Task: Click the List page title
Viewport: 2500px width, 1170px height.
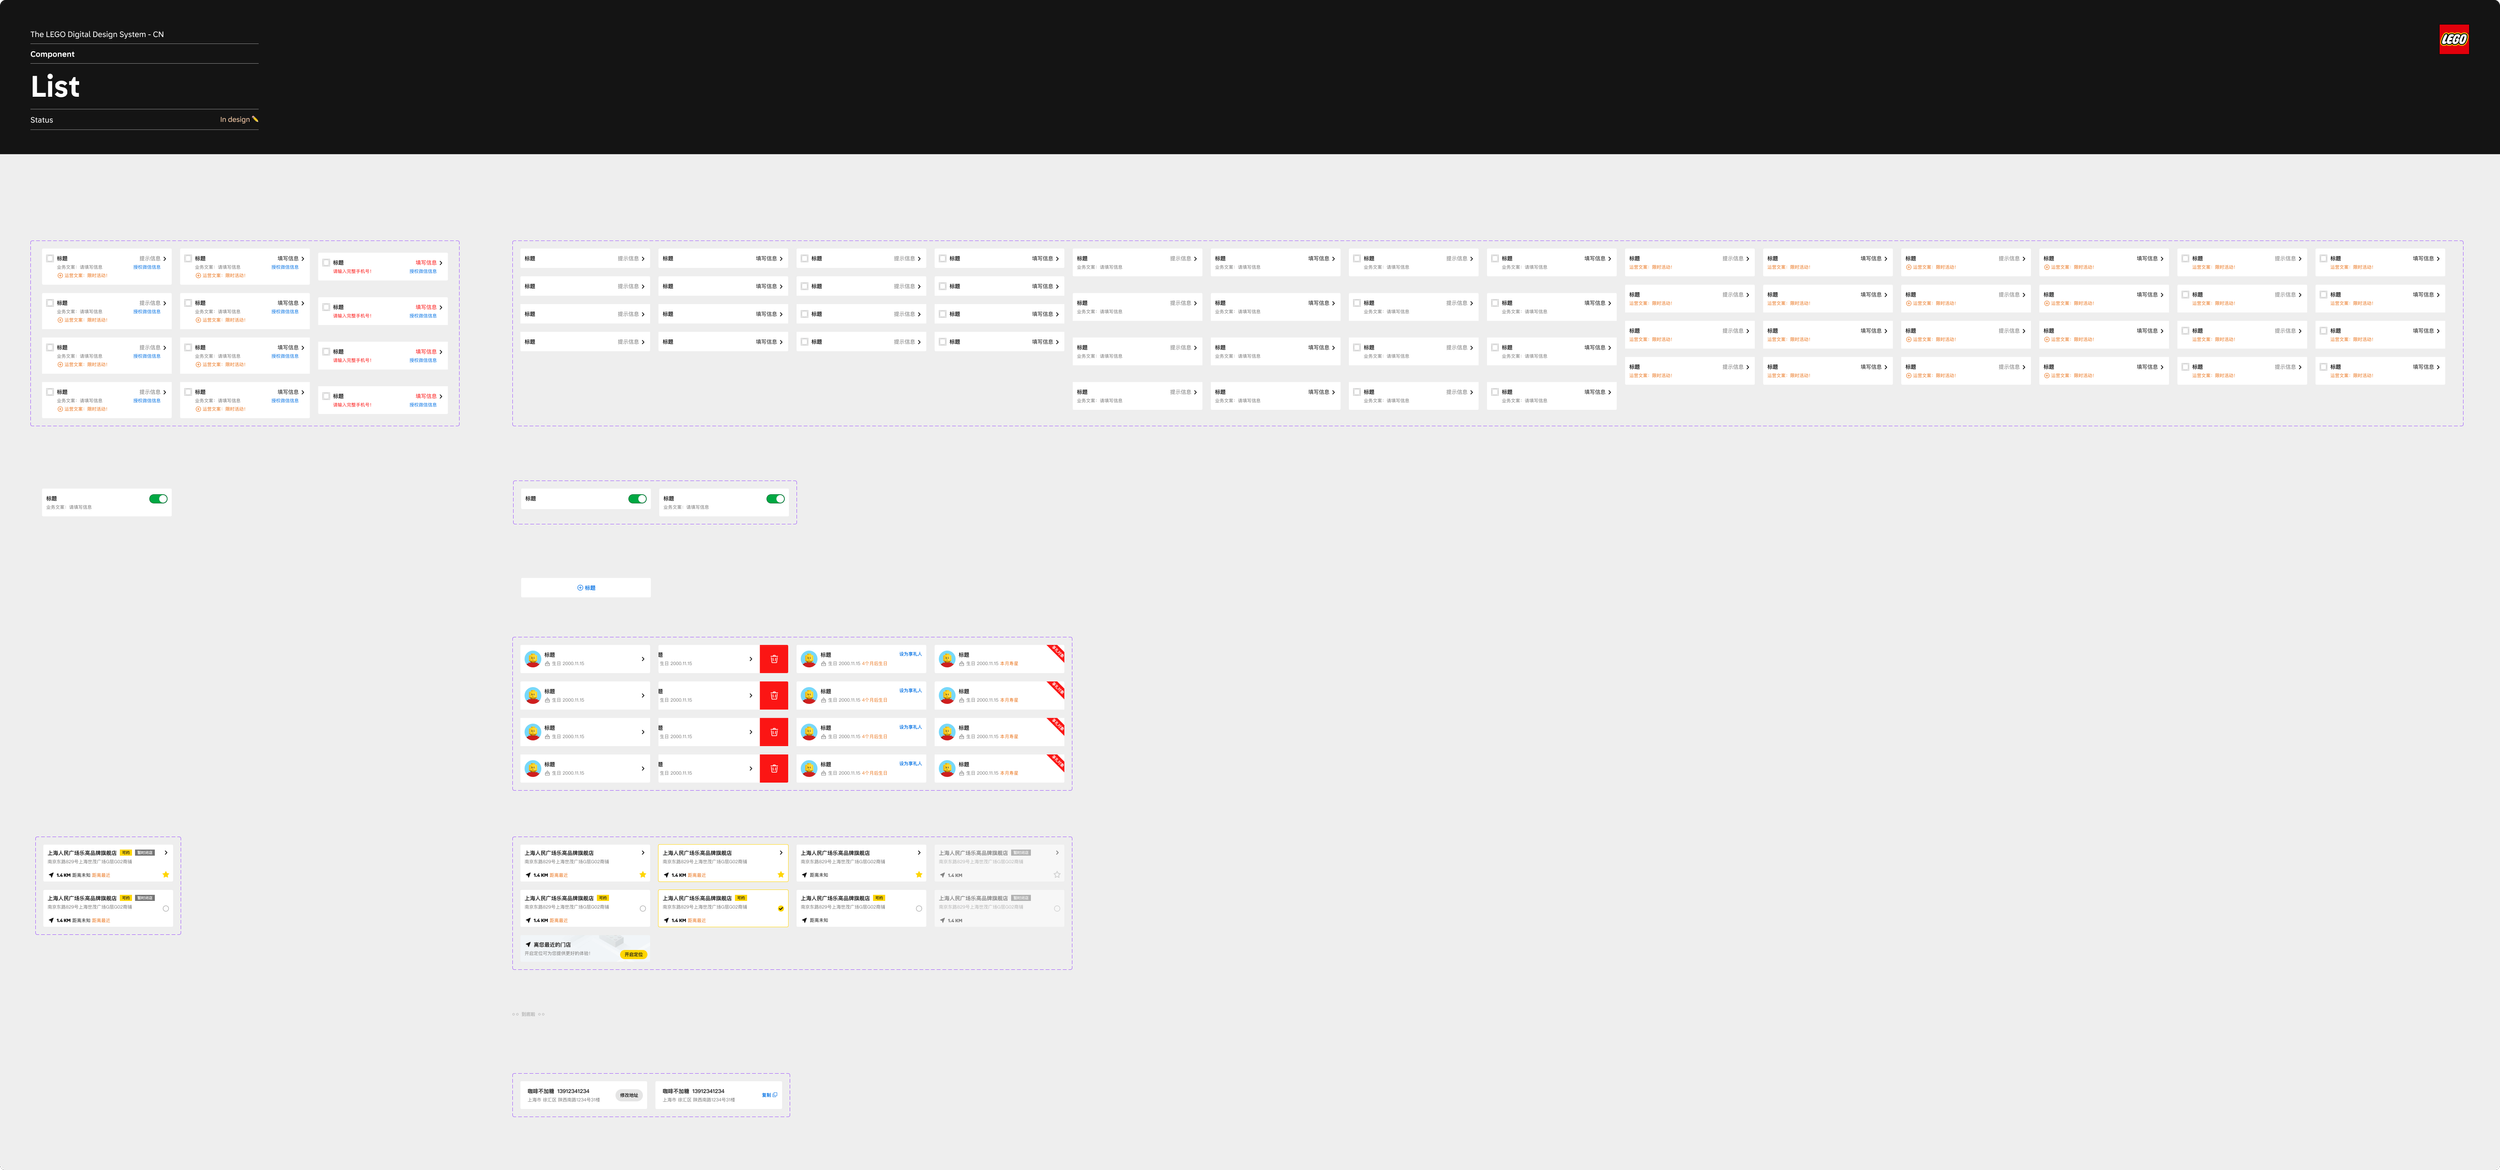Action: coord(55,87)
